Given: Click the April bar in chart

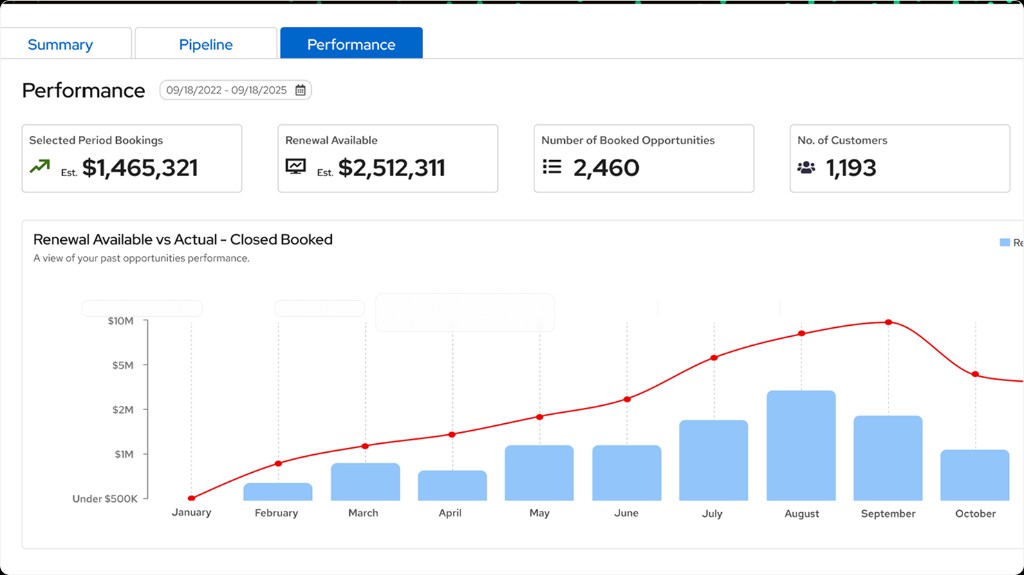Looking at the screenshot, I should pyautogui.click(x=453, y=485).
